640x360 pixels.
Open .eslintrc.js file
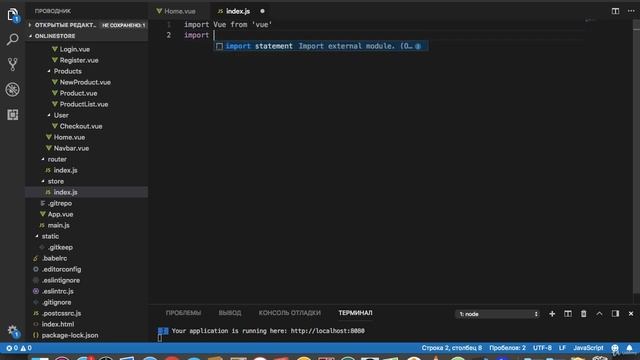(58, 291)
